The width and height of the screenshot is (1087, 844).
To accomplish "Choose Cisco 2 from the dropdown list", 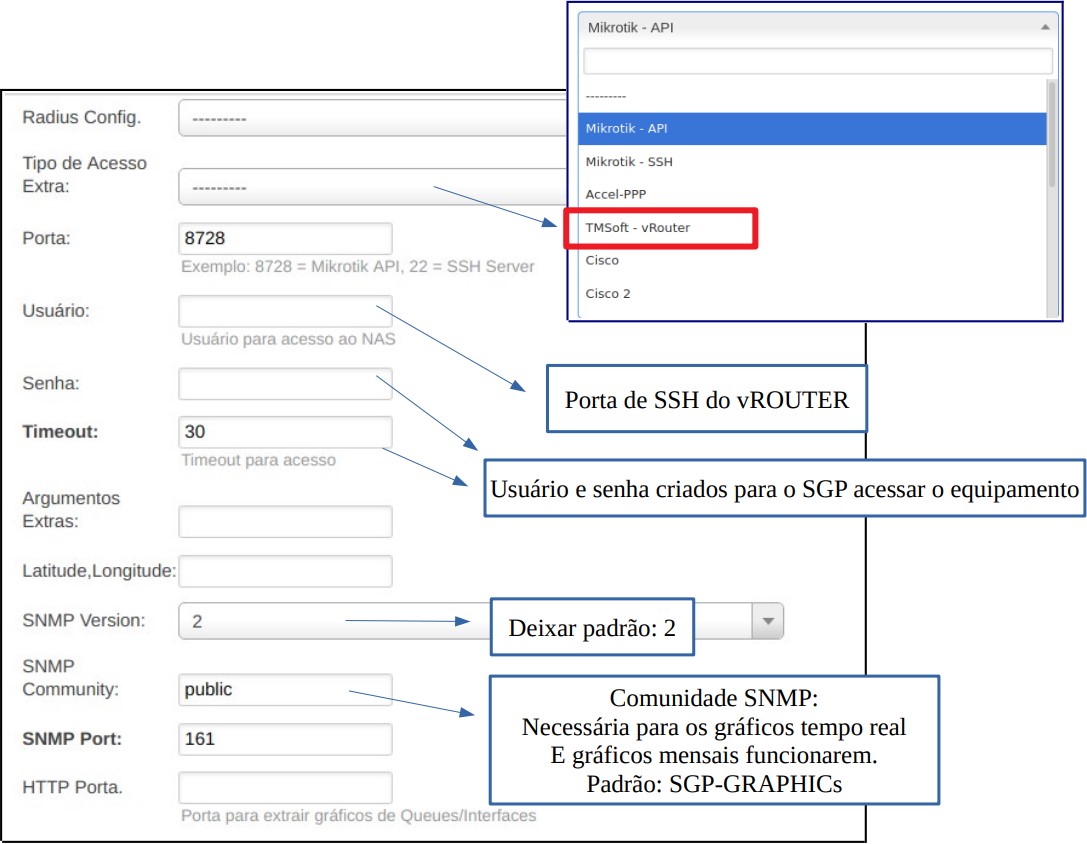I will pos(810,294).
